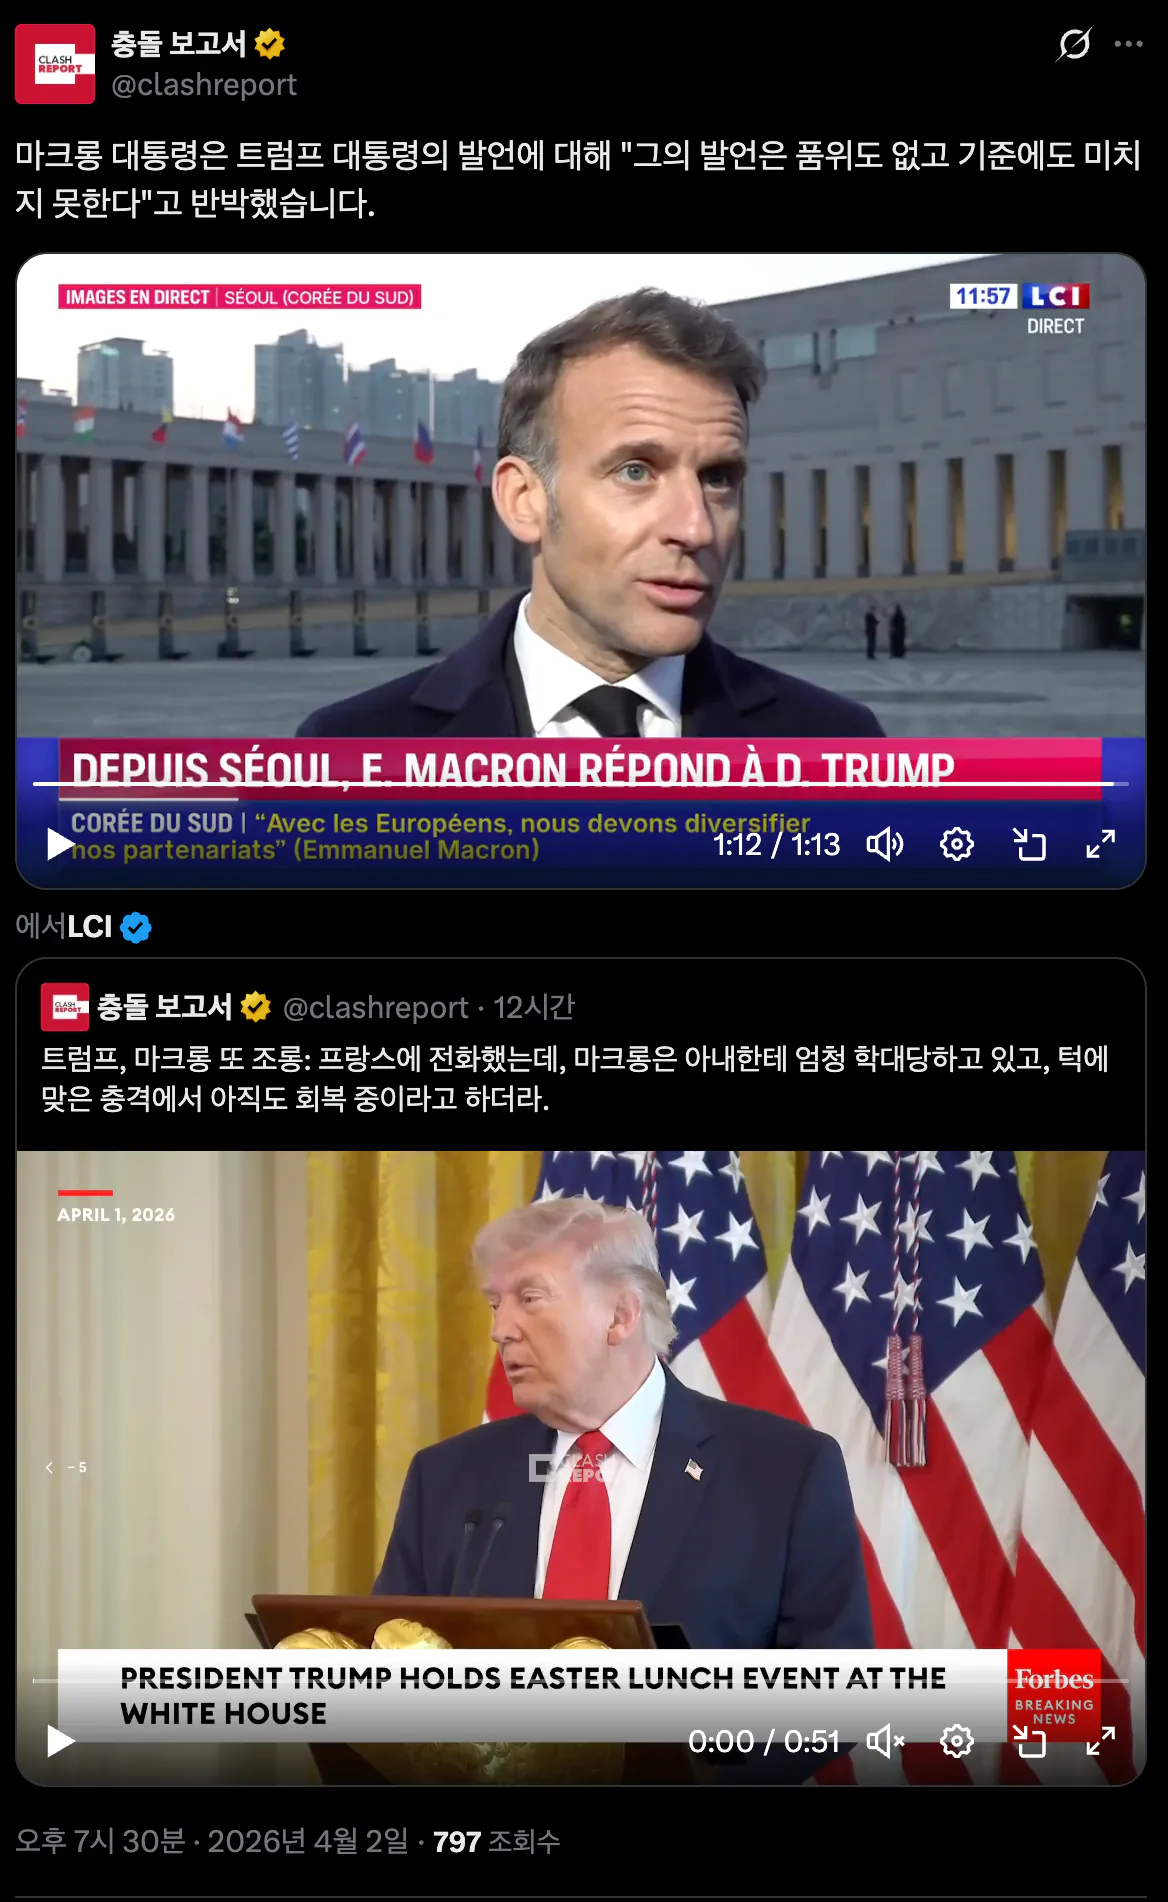Open settings gear on Macron video
This screenshot has width=1168, height=1902.
click(x=957, y=845)
